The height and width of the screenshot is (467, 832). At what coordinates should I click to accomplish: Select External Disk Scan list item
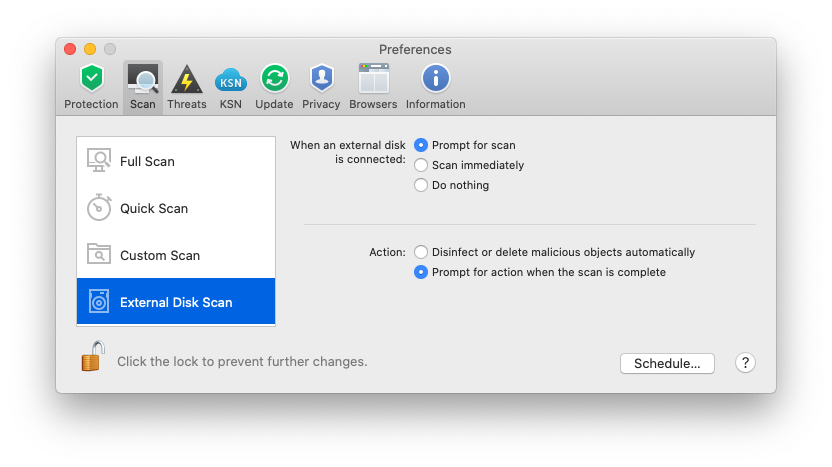tap(176, 301)
